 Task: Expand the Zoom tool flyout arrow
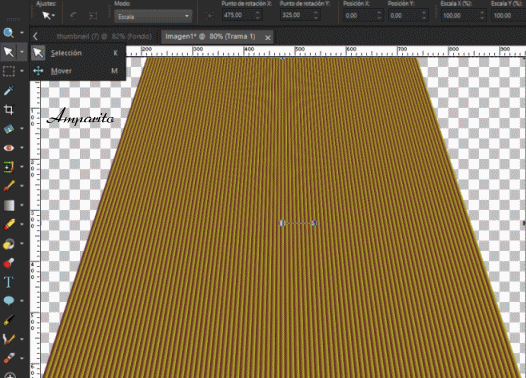pyautogui.click(x=22, y=33)
